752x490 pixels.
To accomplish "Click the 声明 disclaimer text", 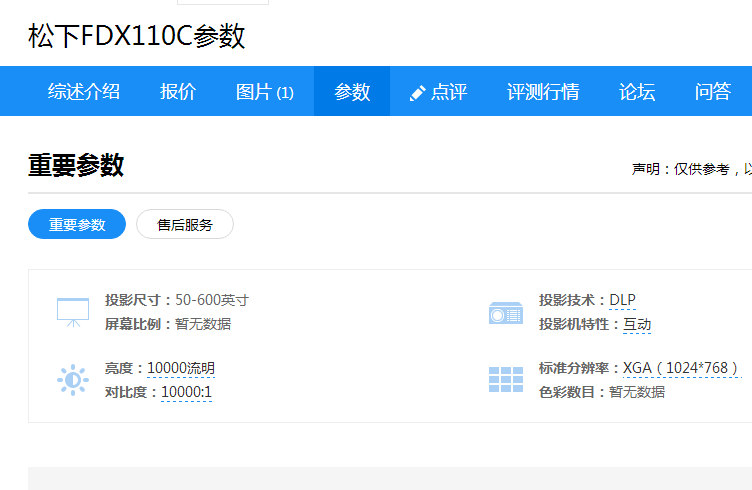I will (x=692, y=169).
